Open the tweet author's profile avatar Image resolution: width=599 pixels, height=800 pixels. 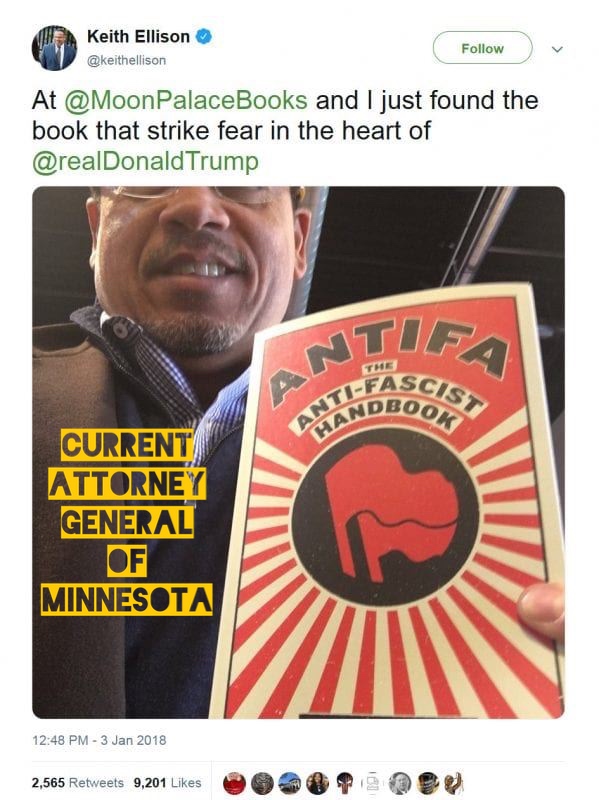(54, 48)
